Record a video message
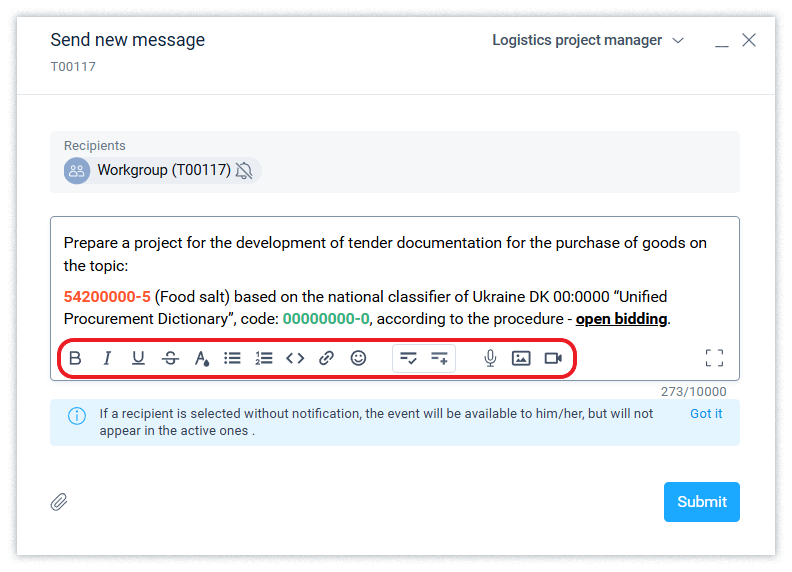This screenshot has width=792, height=572. [x=553, y=358]
